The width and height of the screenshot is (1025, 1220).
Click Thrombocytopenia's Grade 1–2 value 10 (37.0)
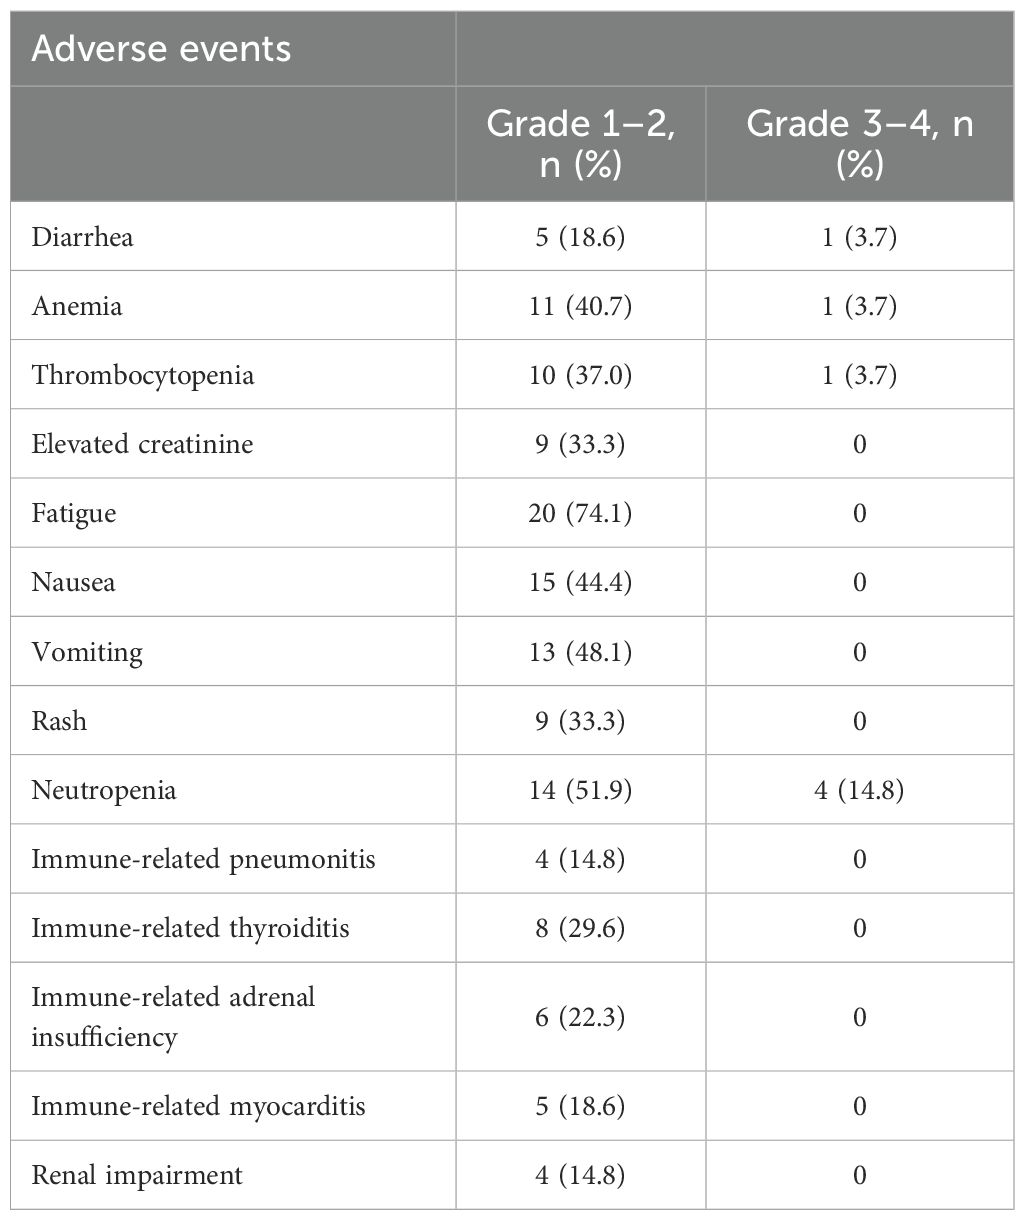pyautogui.click(x=580, y=375)
